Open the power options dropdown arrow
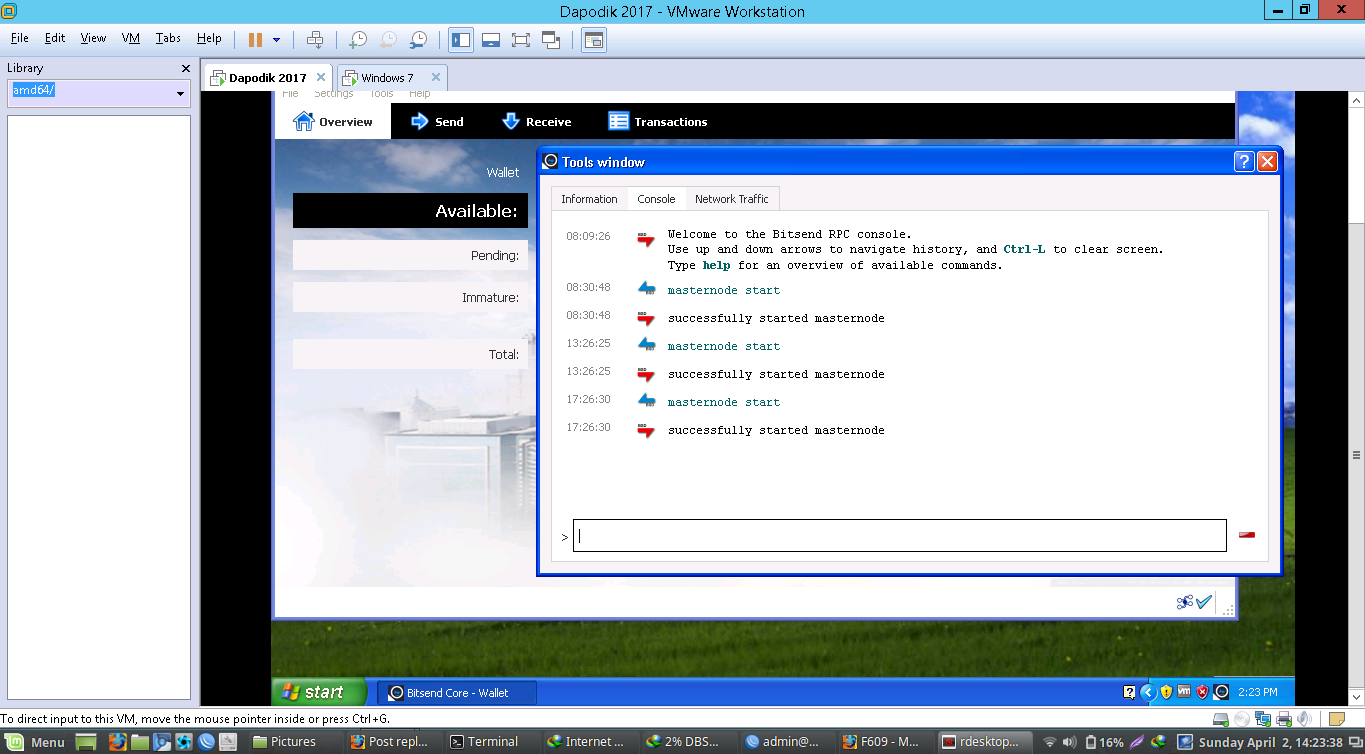This screenshot has height=754, width=1365. [276, 40]
